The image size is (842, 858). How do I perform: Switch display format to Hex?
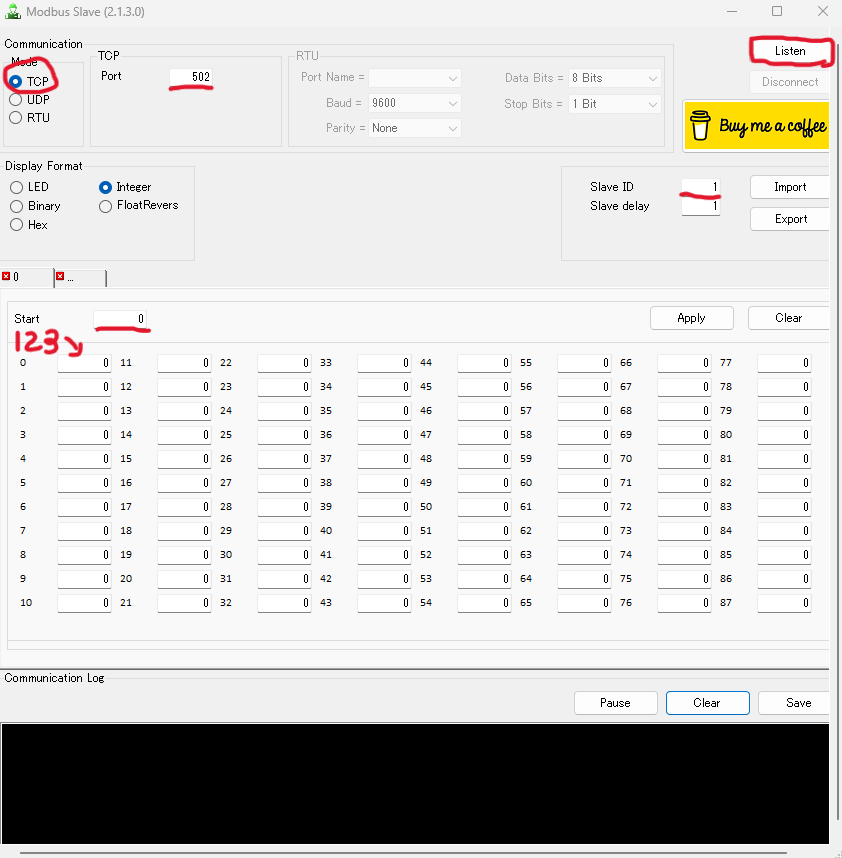pos(16,225)
